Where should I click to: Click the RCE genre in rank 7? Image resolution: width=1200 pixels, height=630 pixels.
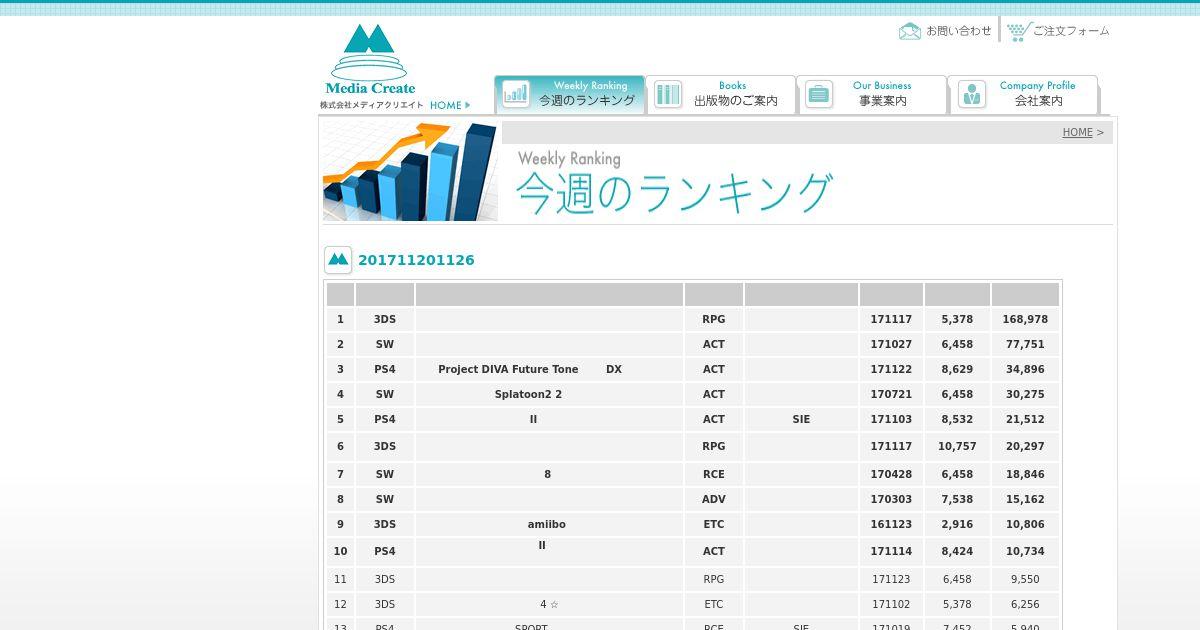point(714,474)
